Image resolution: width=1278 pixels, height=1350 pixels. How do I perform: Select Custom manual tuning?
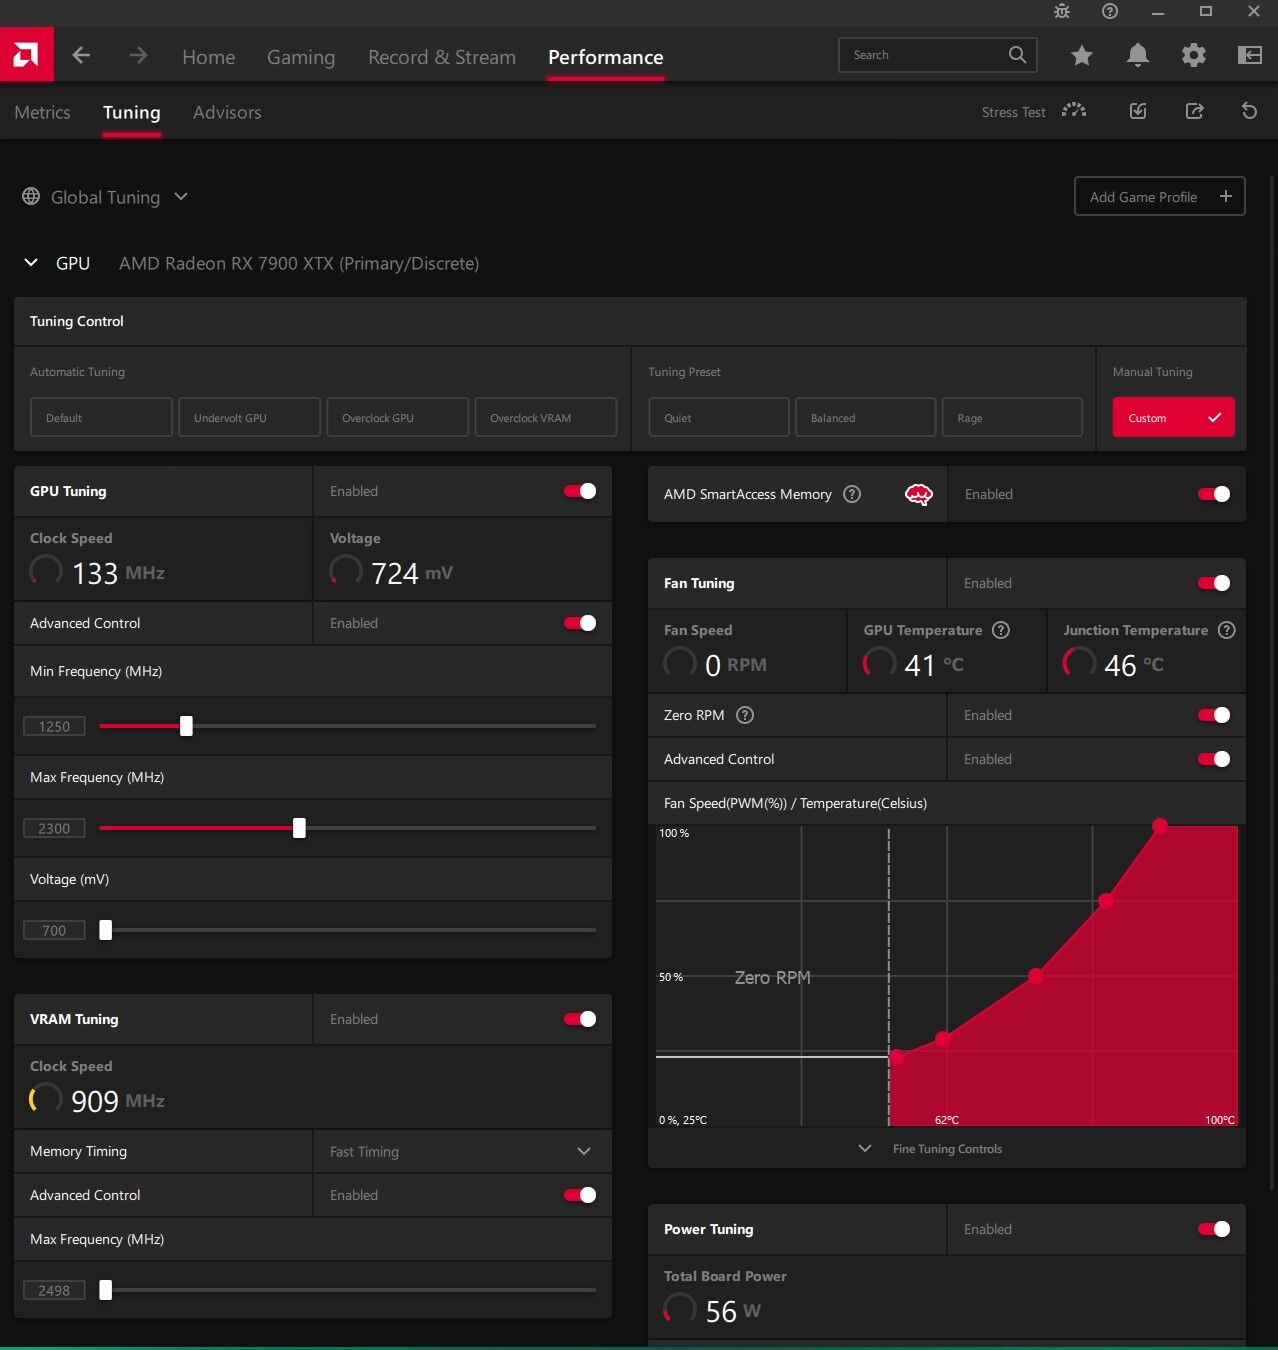point(1173,417)
